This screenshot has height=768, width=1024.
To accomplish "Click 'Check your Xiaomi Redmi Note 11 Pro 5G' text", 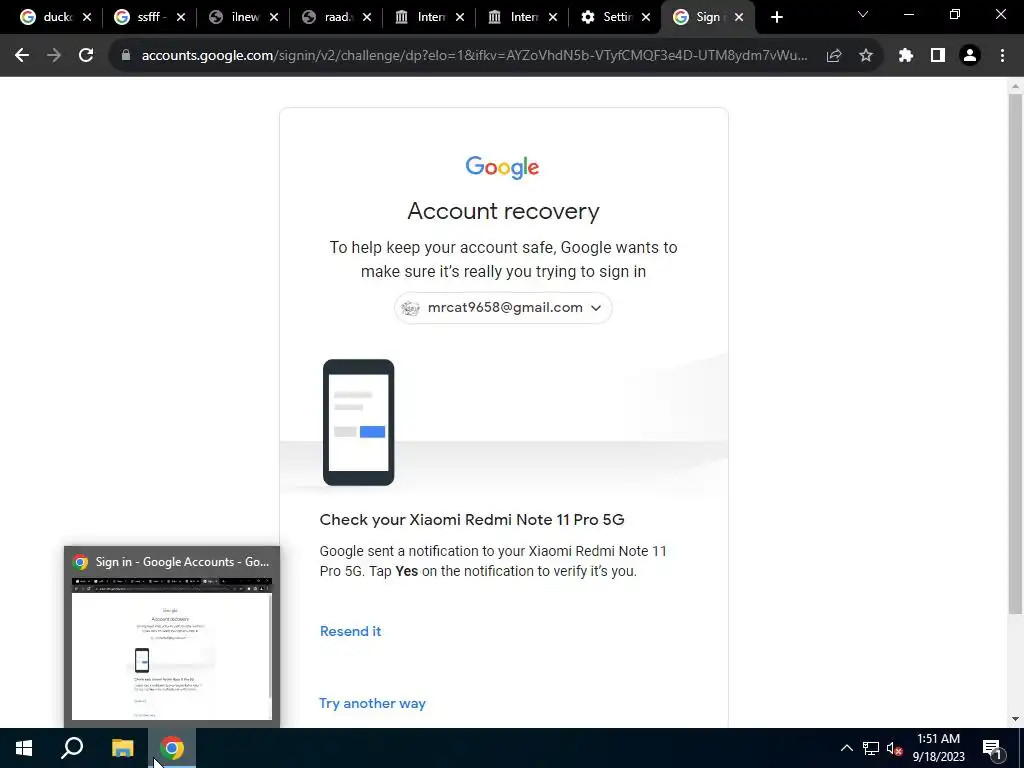I will (x=472, y=520).
